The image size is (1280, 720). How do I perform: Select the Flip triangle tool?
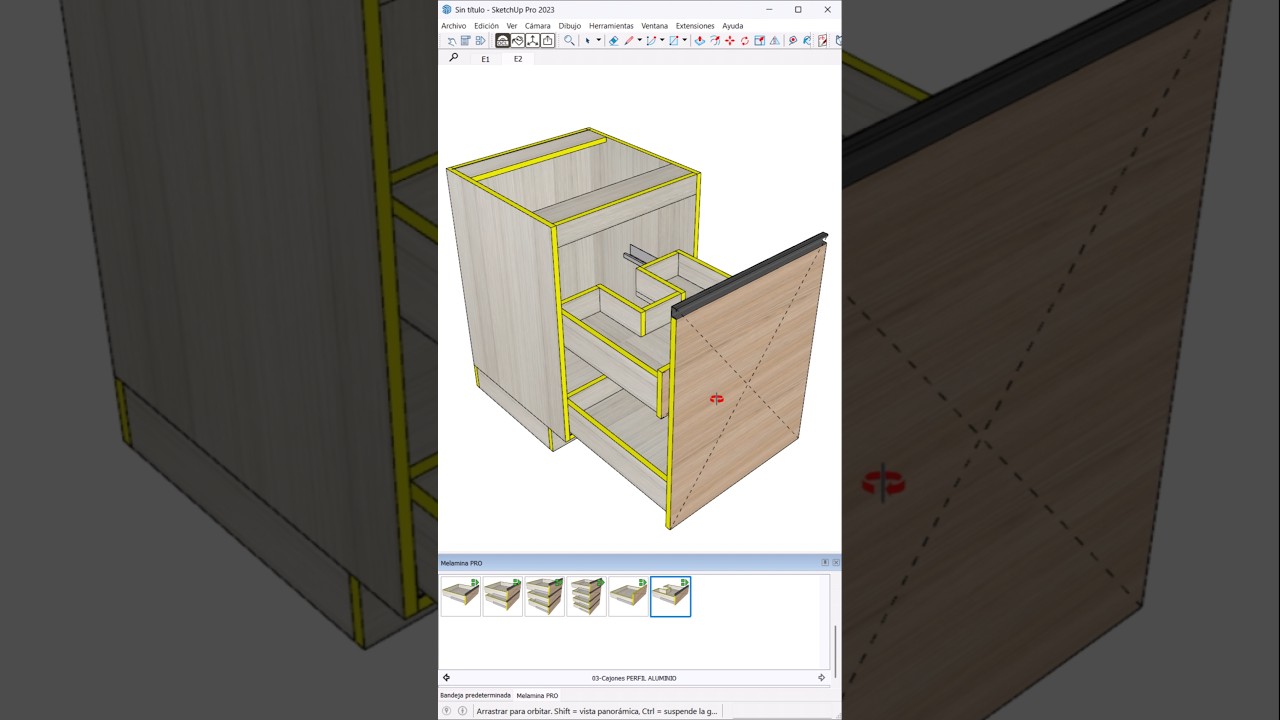[775, 41]
